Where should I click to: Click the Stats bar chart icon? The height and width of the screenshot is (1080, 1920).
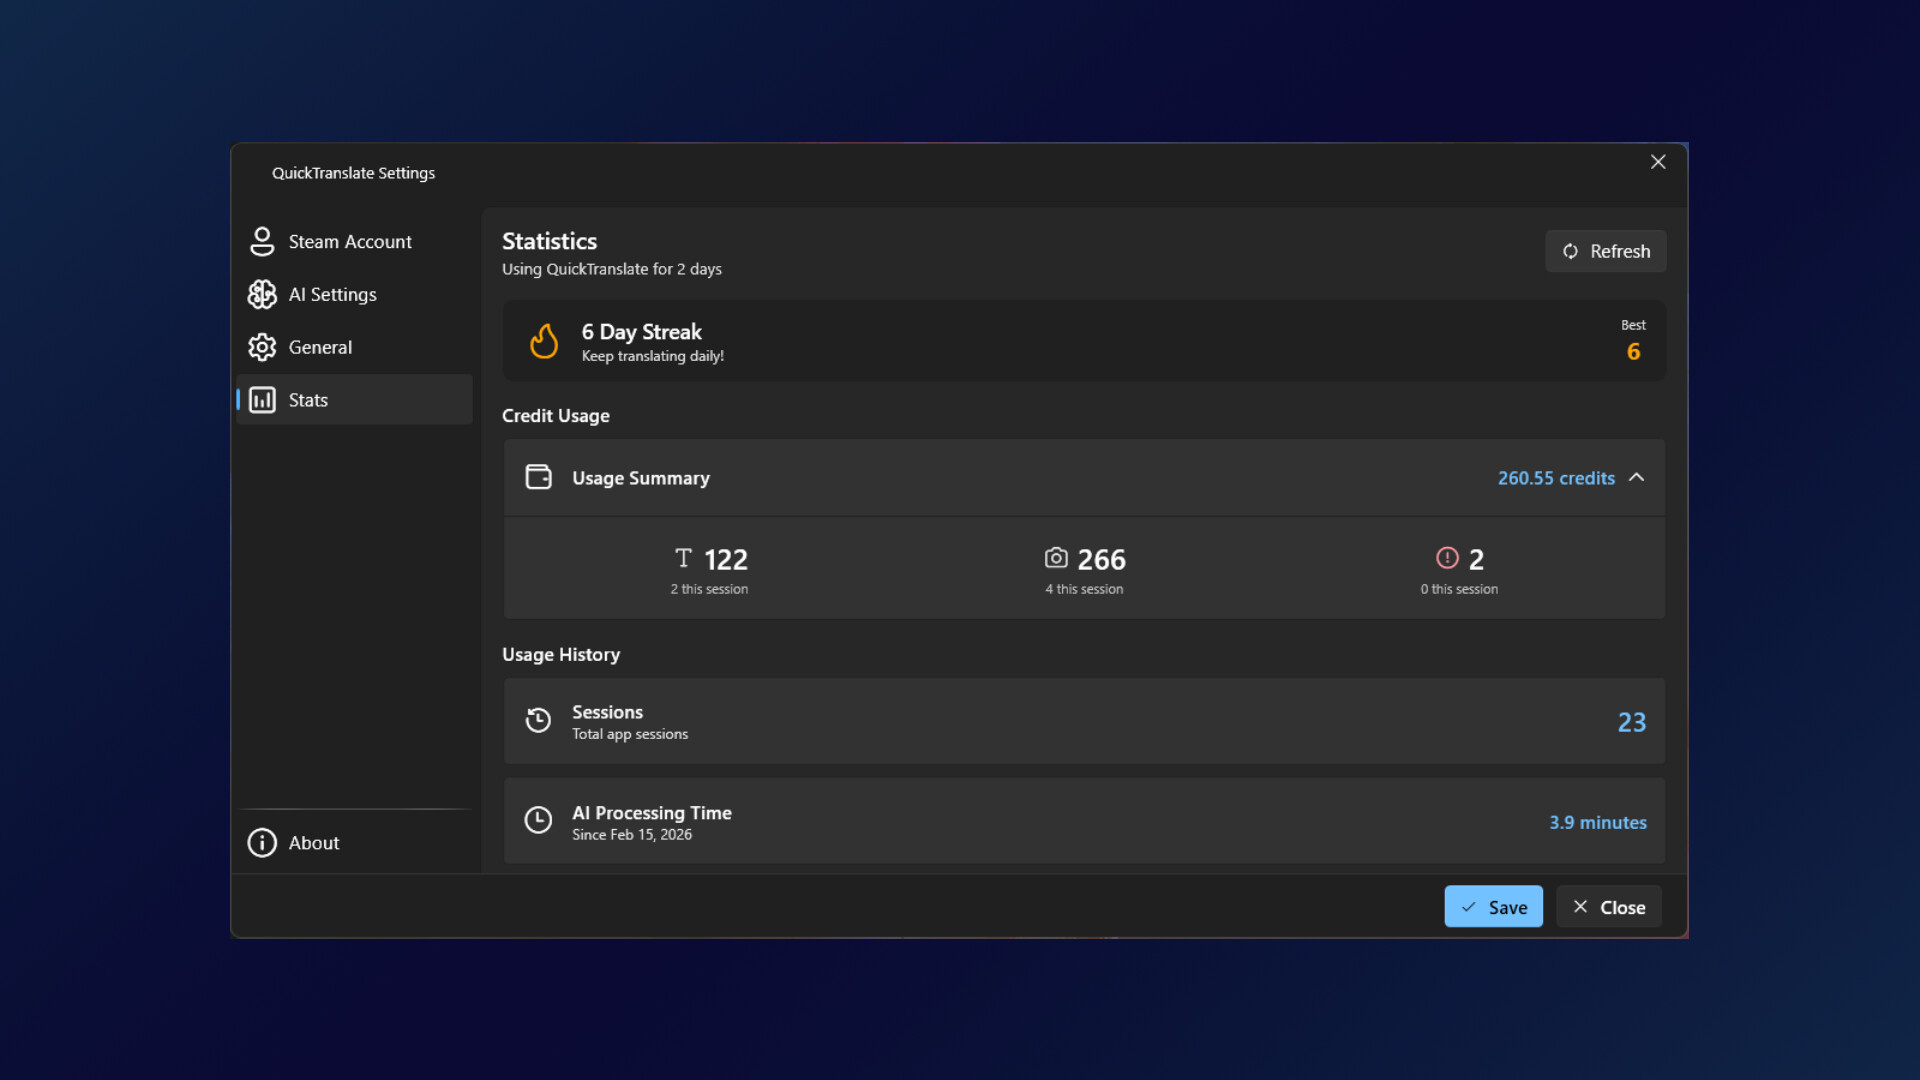[x=262, y=400]
